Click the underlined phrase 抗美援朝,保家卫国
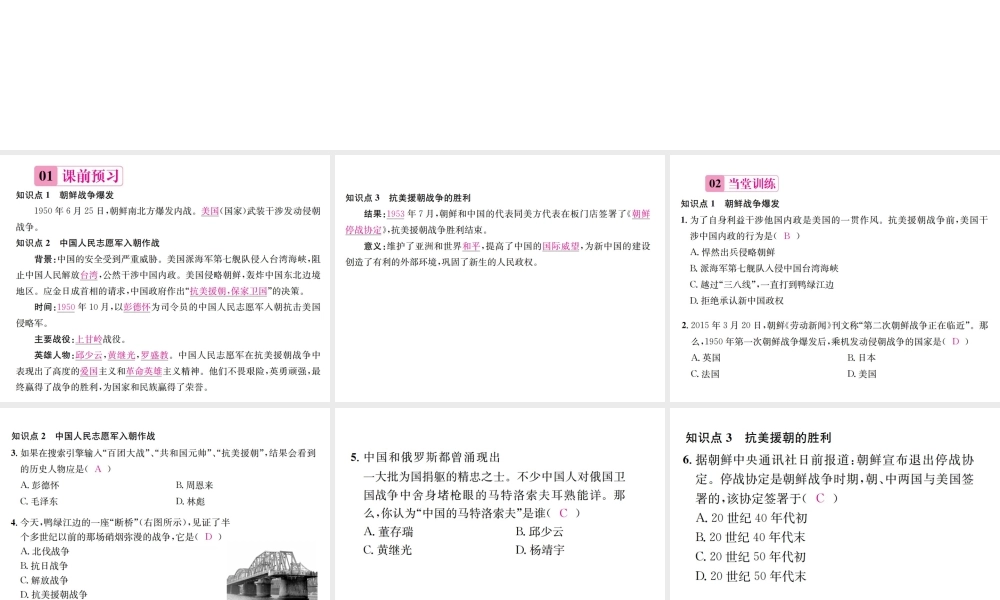 228,291
